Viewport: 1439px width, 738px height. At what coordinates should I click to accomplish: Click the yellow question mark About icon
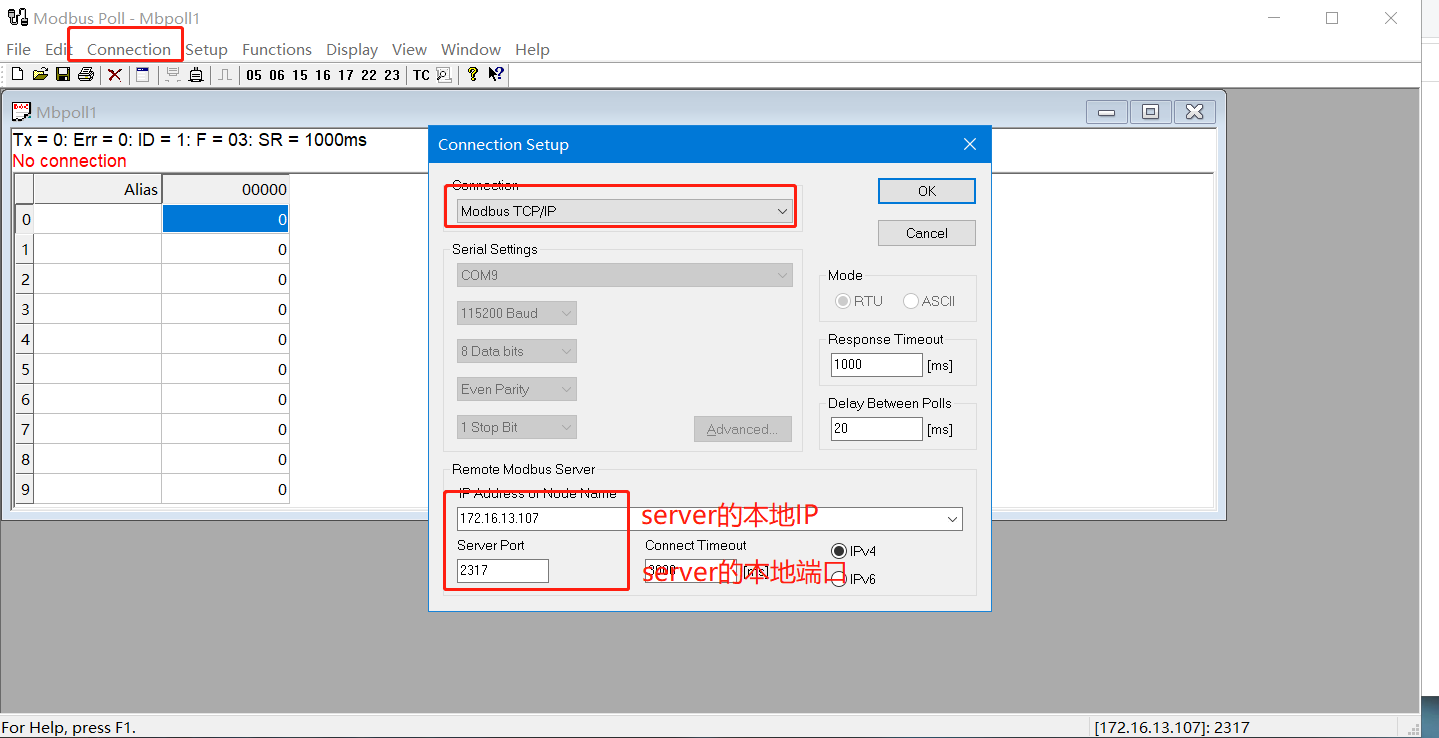[x=473, y=74]
